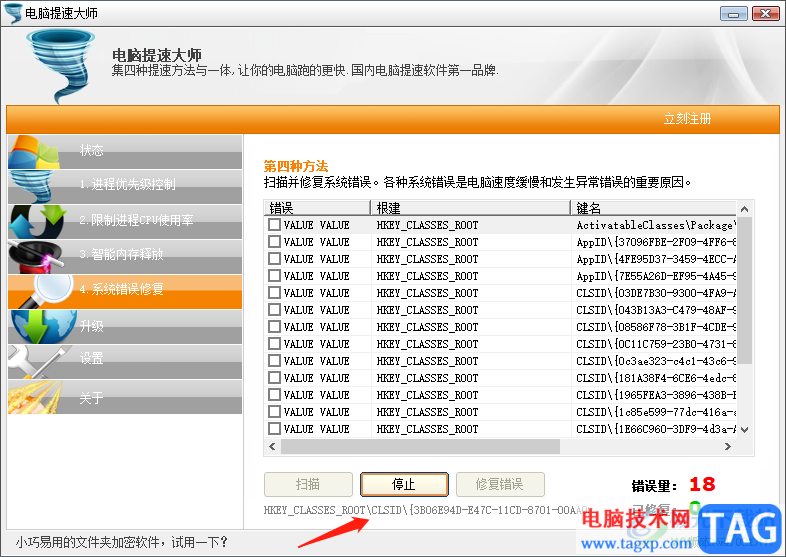Check the CLSID\{1E66C960 row checkbox
786x557 pixels.
[x=274, y=429]
